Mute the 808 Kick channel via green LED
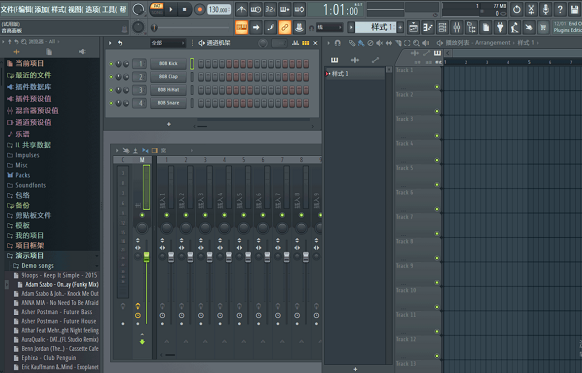 [111, 64]
